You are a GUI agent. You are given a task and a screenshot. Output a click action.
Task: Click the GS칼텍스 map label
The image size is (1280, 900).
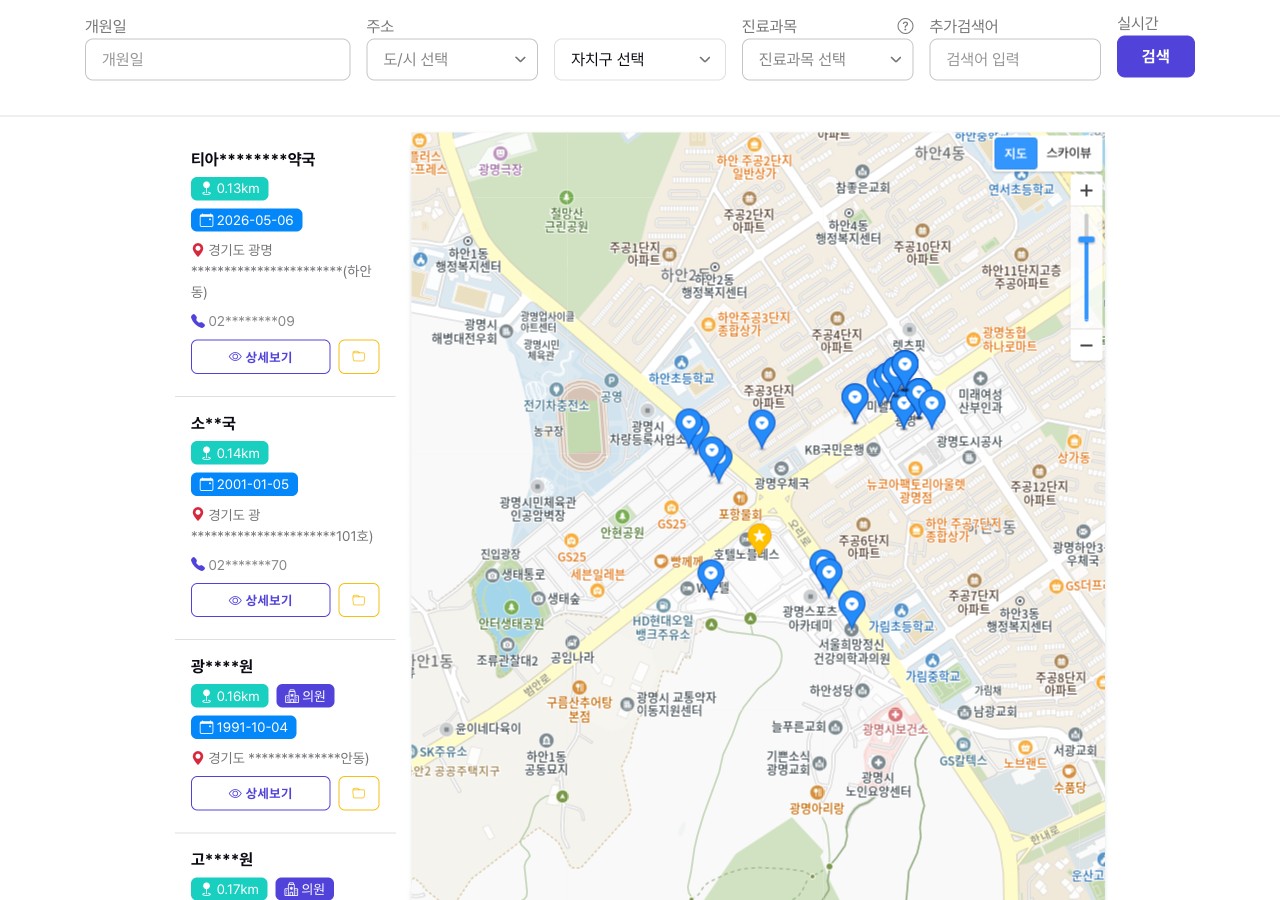click(x=963, y=761)
